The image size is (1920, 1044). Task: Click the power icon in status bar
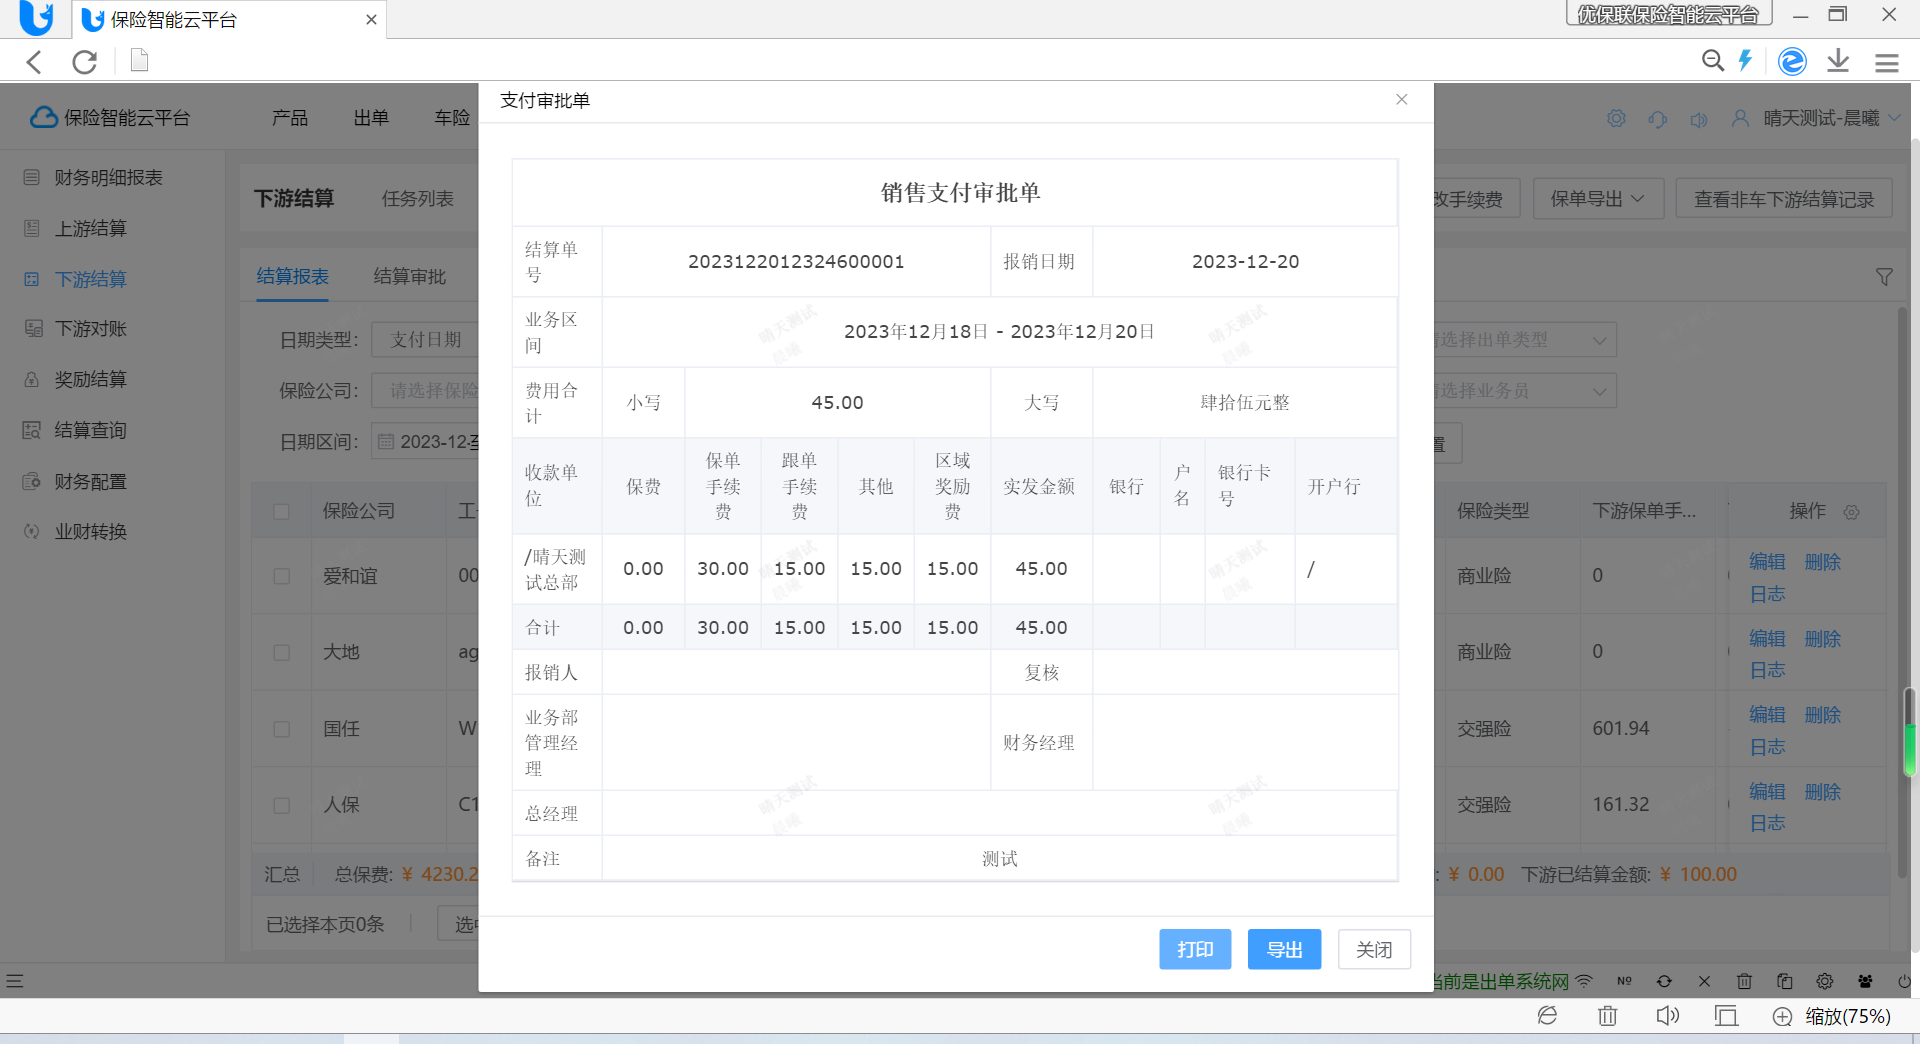1905,981
